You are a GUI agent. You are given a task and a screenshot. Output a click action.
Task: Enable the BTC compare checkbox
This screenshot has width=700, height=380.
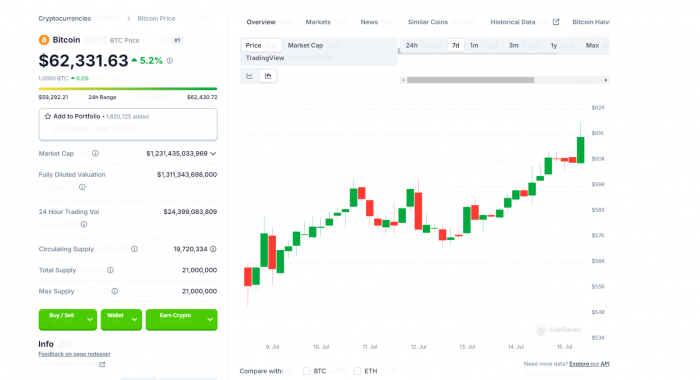point(306,371)
